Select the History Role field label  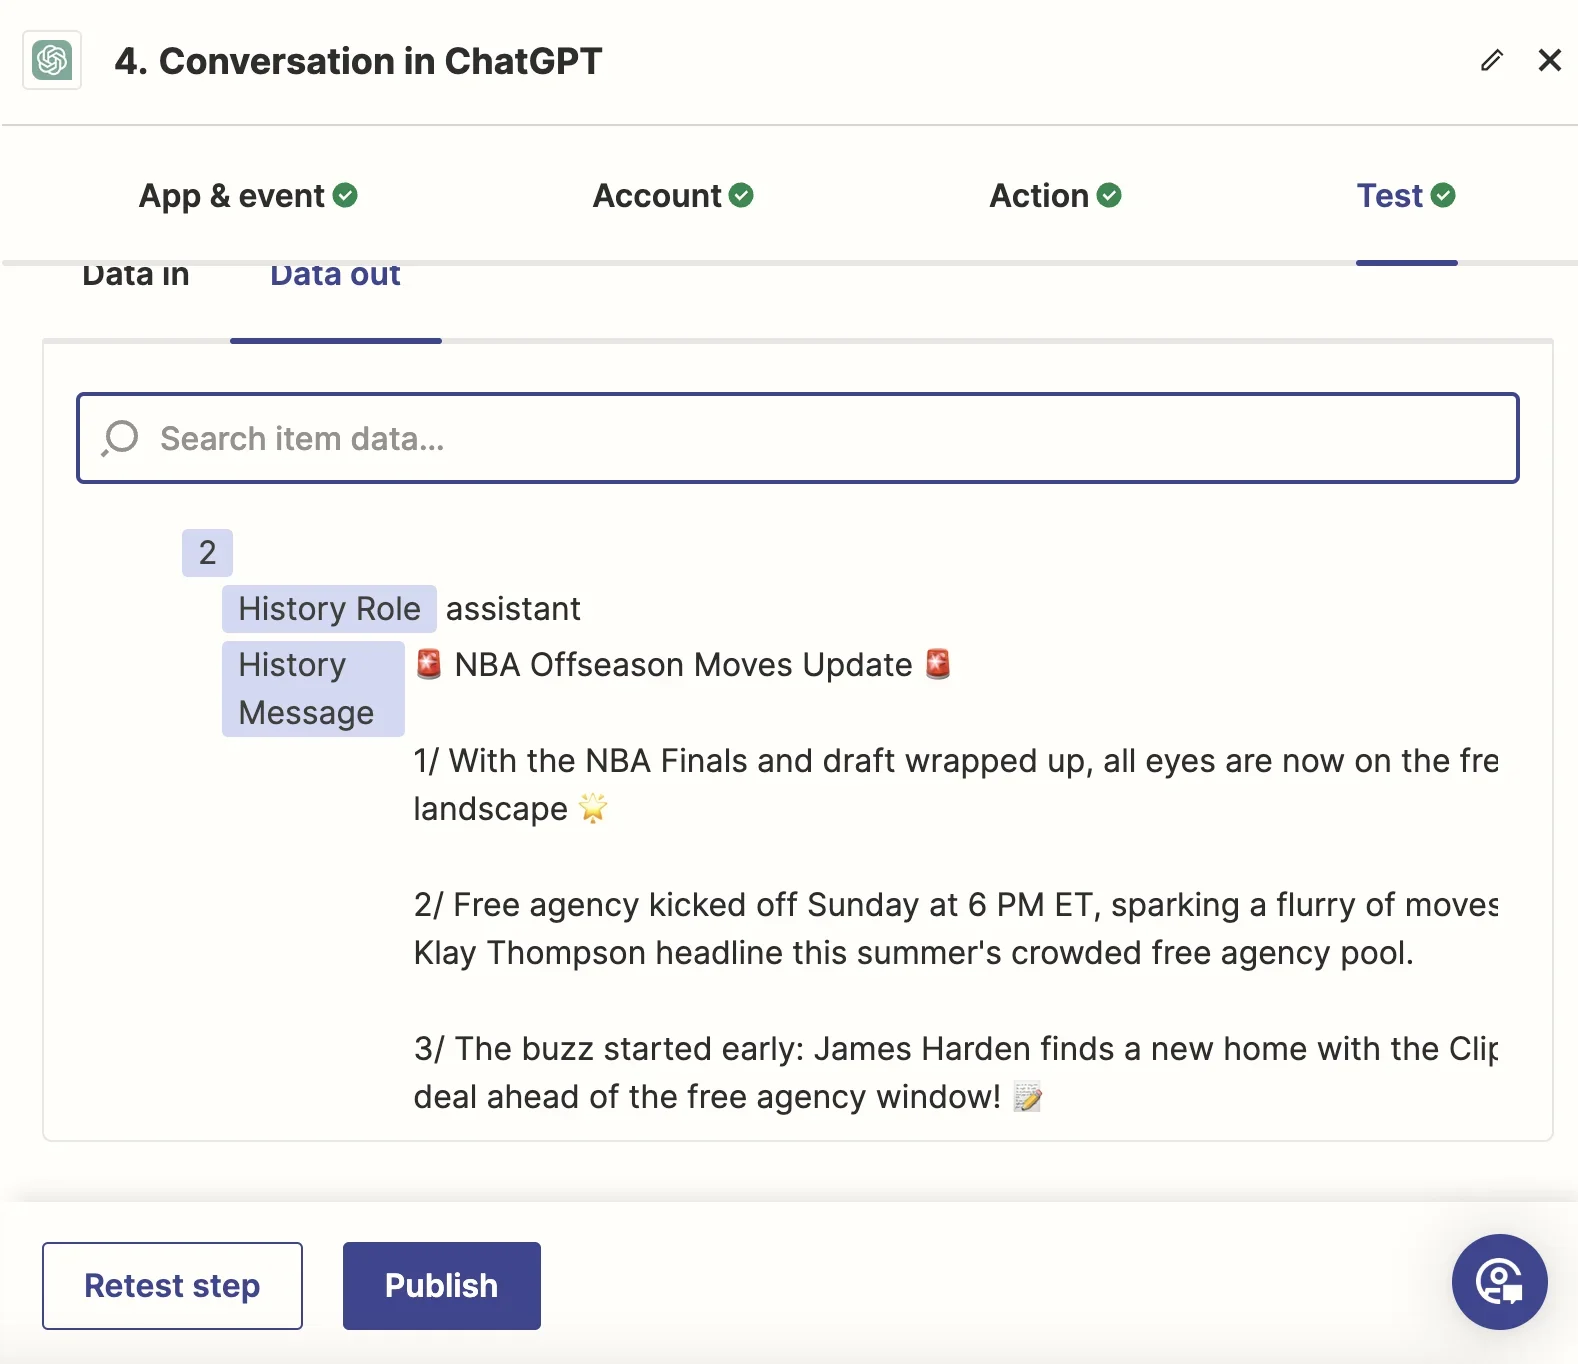click(x=329, y=609)
